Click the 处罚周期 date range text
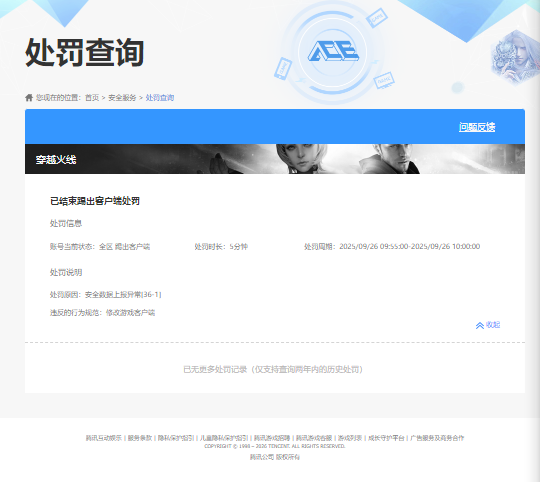Viewport: 540px width, 482px height. pos(392,247)
